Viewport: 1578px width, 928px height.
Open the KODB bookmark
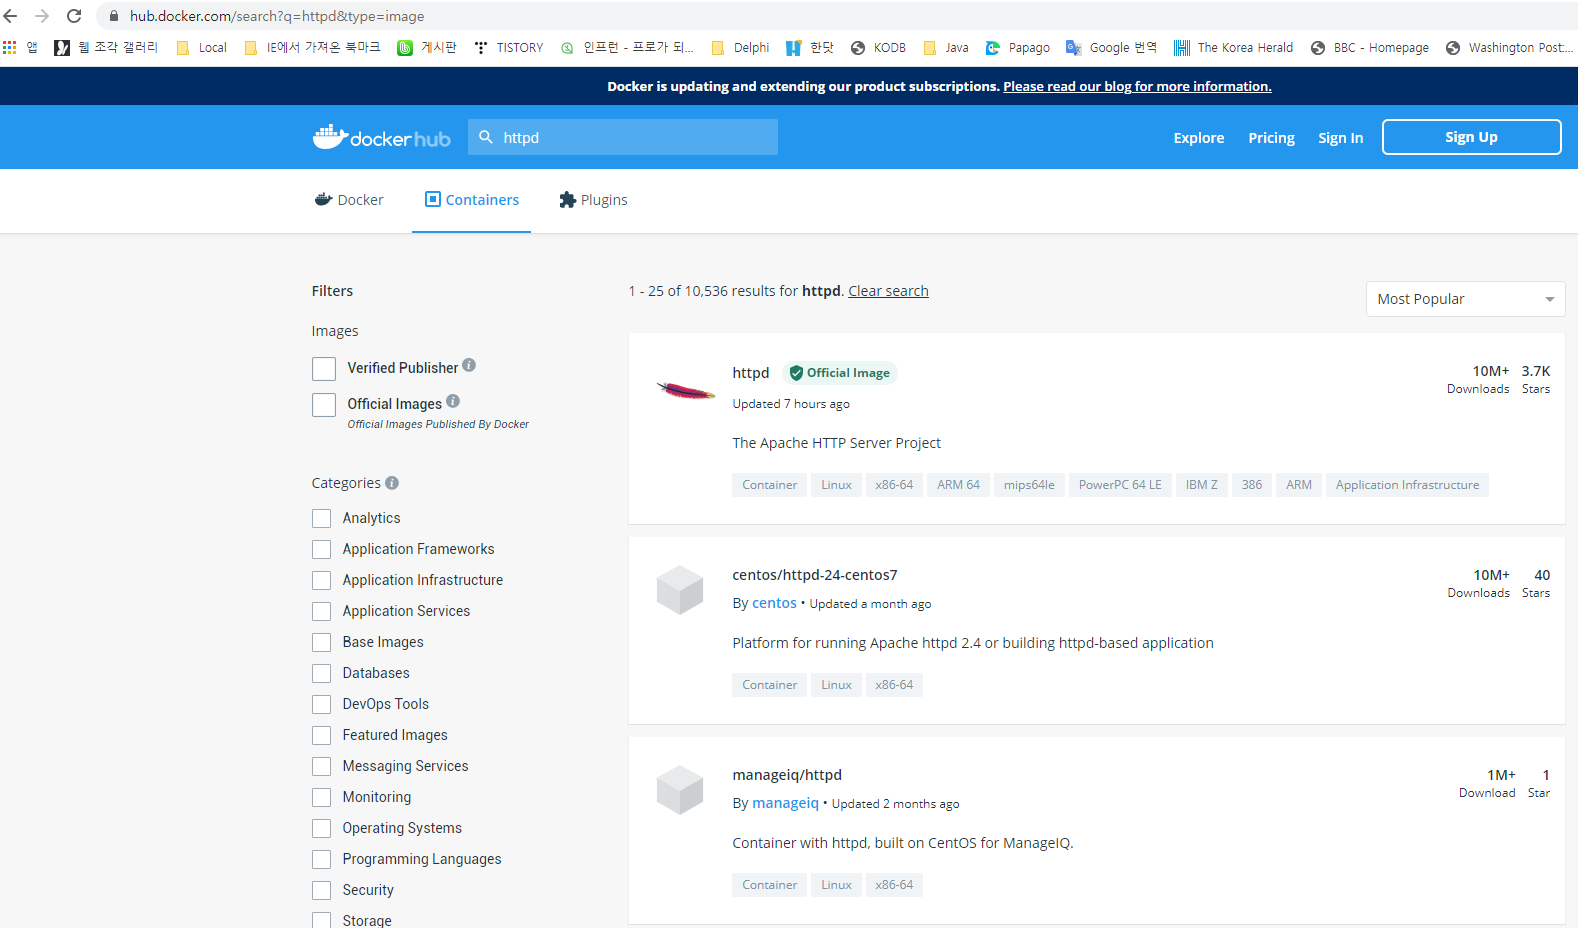[x=878, y=47]
